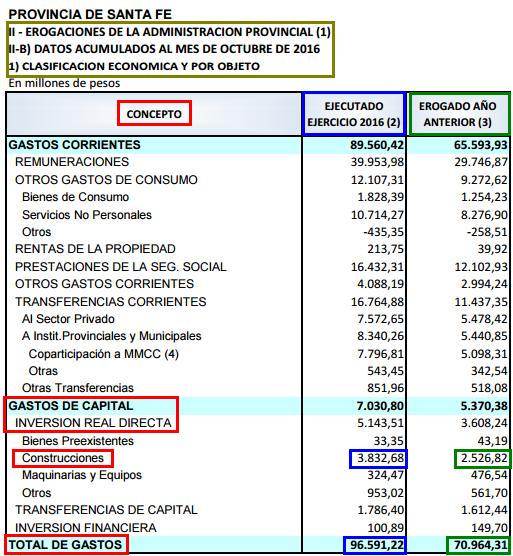Select value 7.572,65
The image size is (513, 556).
pos(380,319)
